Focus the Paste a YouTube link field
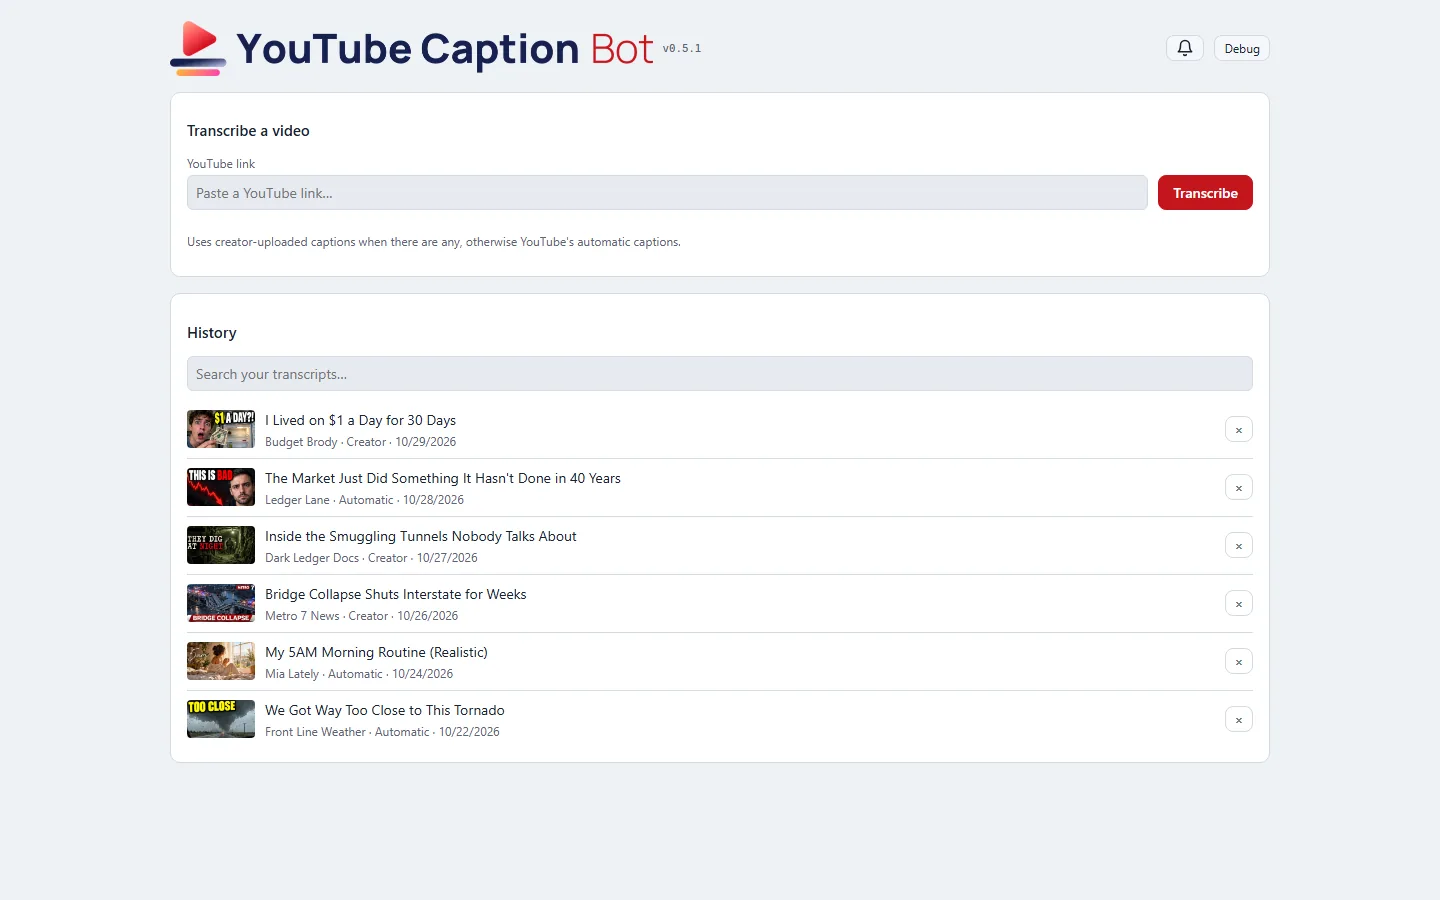This screenshot has height=900, width=1440. coord(667,193)
